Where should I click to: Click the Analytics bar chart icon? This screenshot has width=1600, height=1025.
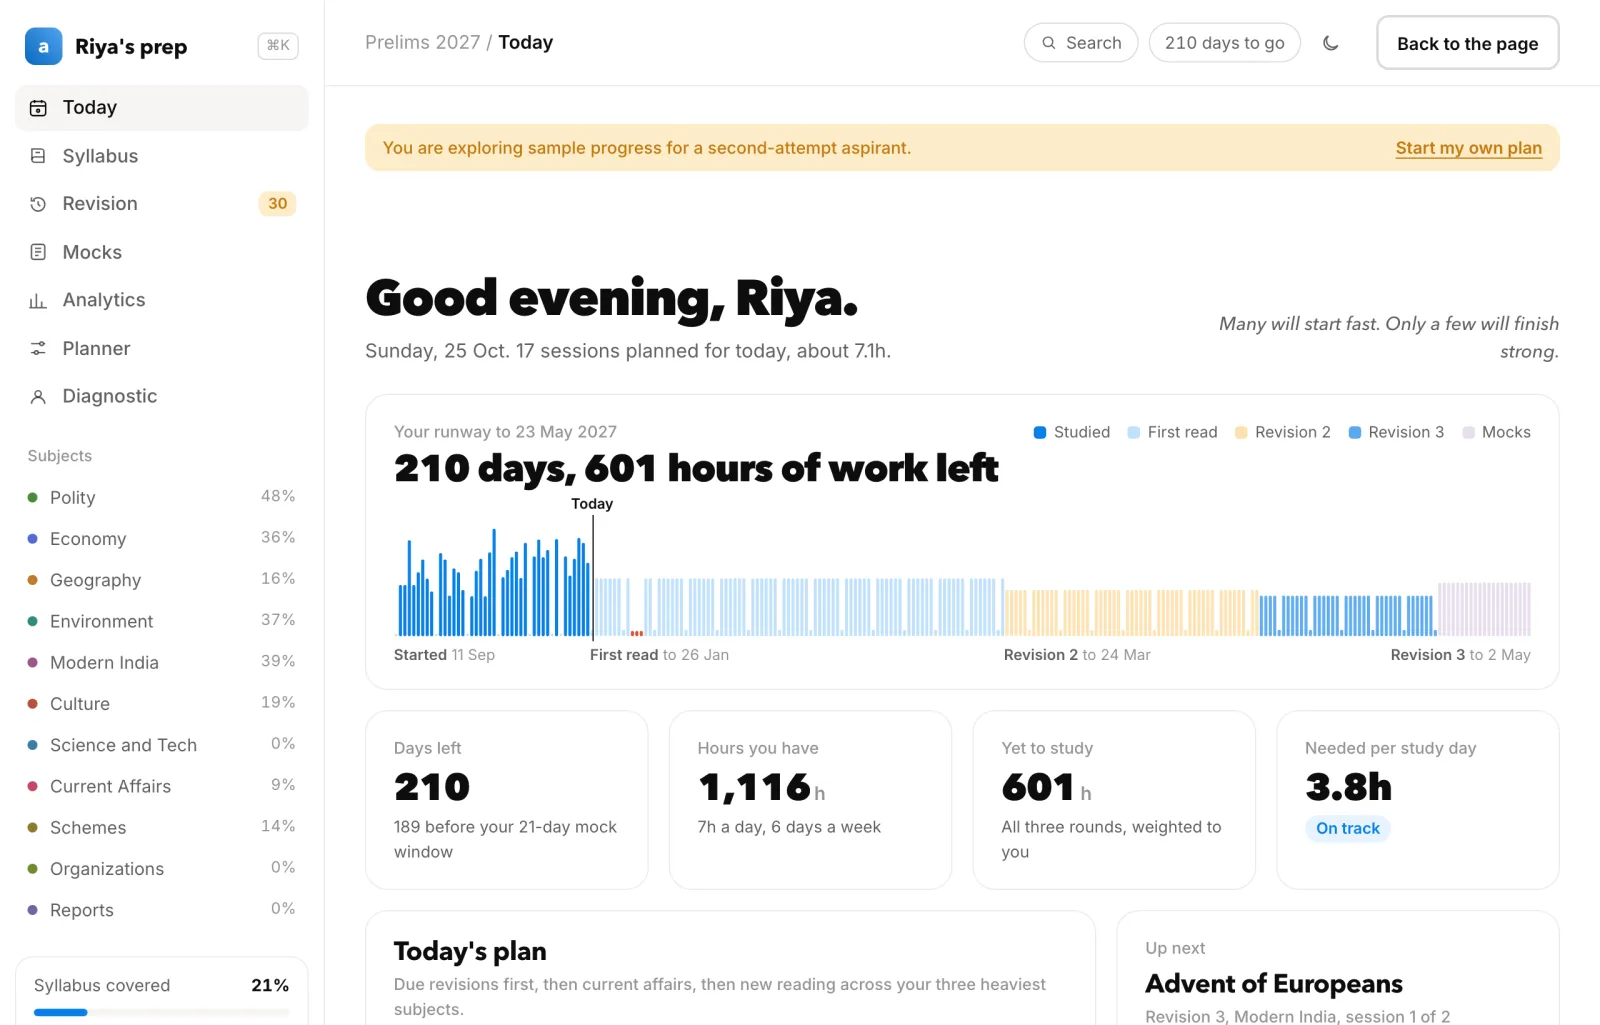[x=38, y=300]
